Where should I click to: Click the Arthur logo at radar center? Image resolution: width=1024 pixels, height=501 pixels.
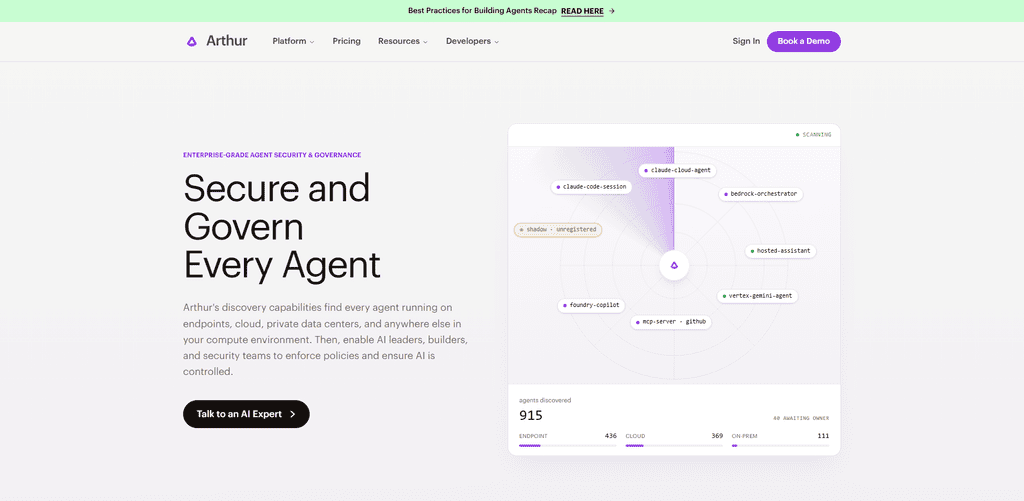[674, 265]
